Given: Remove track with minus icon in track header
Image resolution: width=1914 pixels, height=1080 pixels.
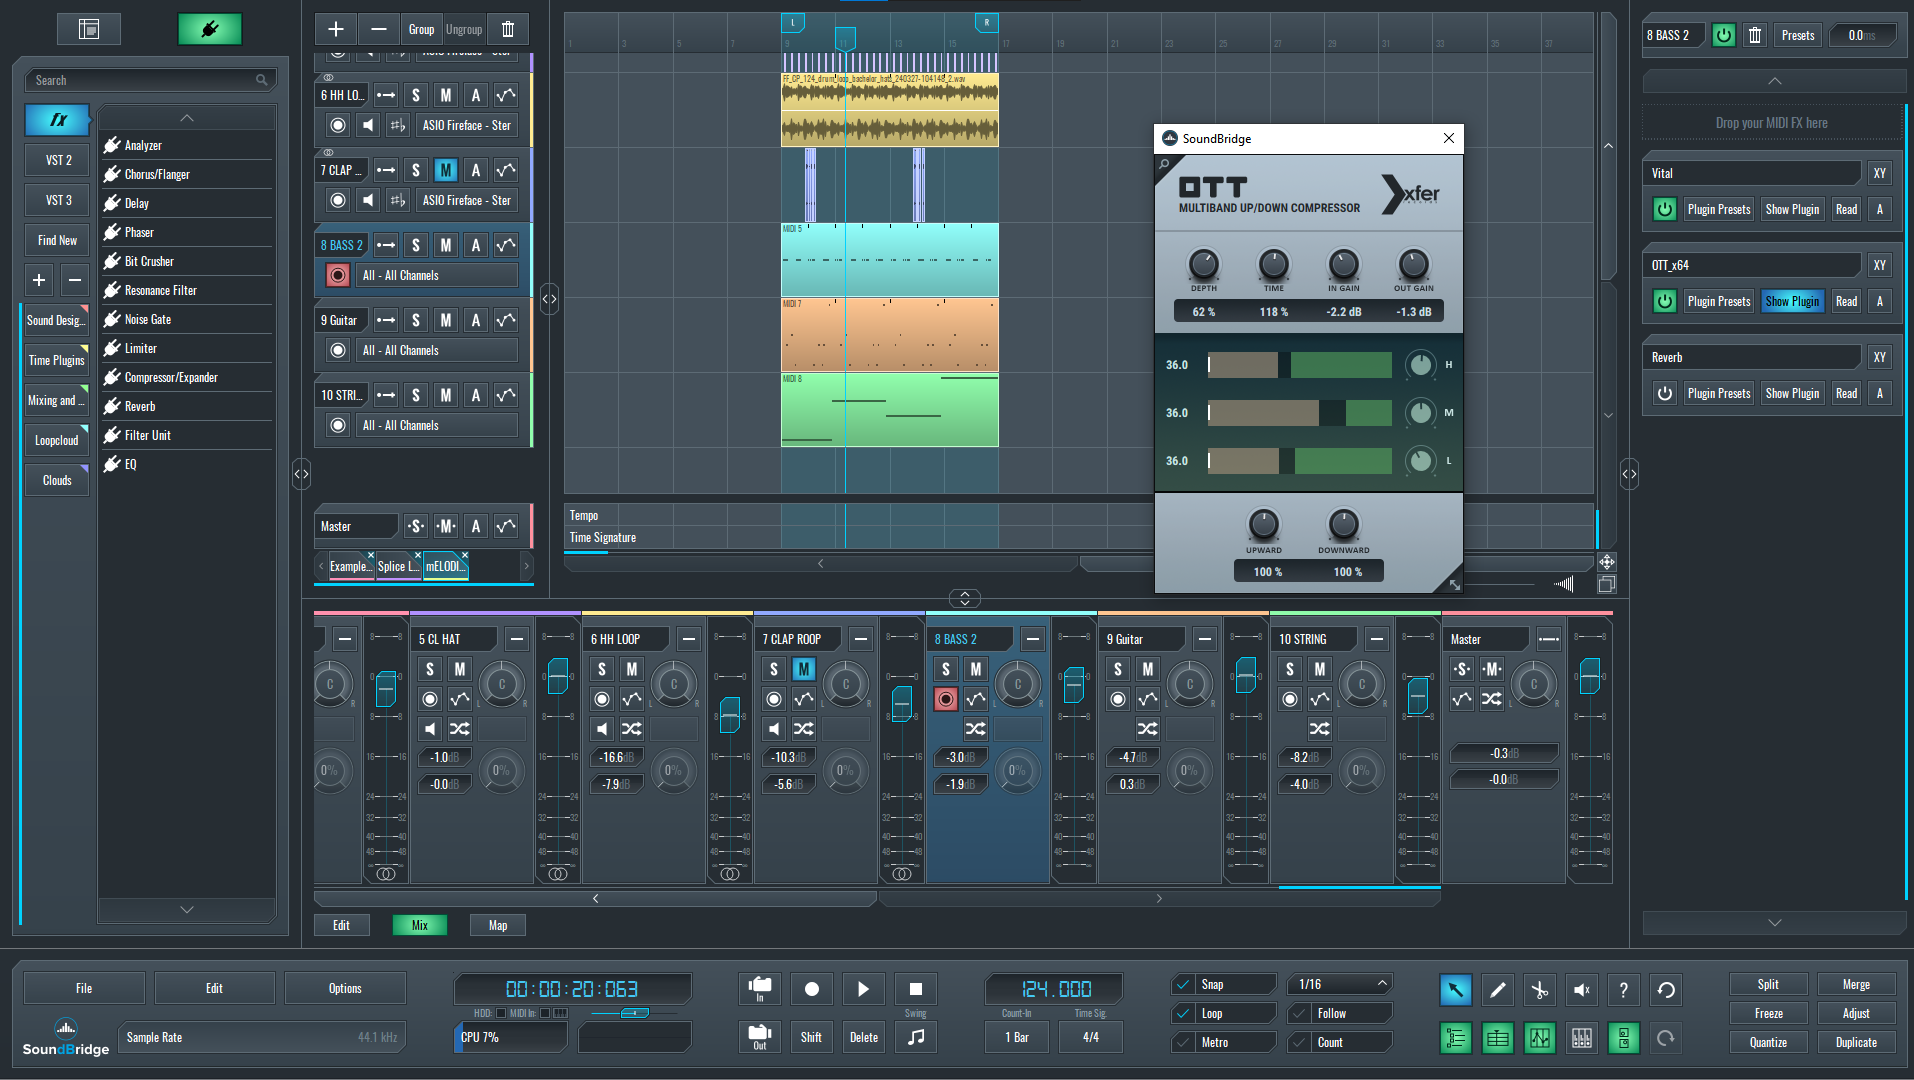Looking at the screenshot, I should pos(378,29).
